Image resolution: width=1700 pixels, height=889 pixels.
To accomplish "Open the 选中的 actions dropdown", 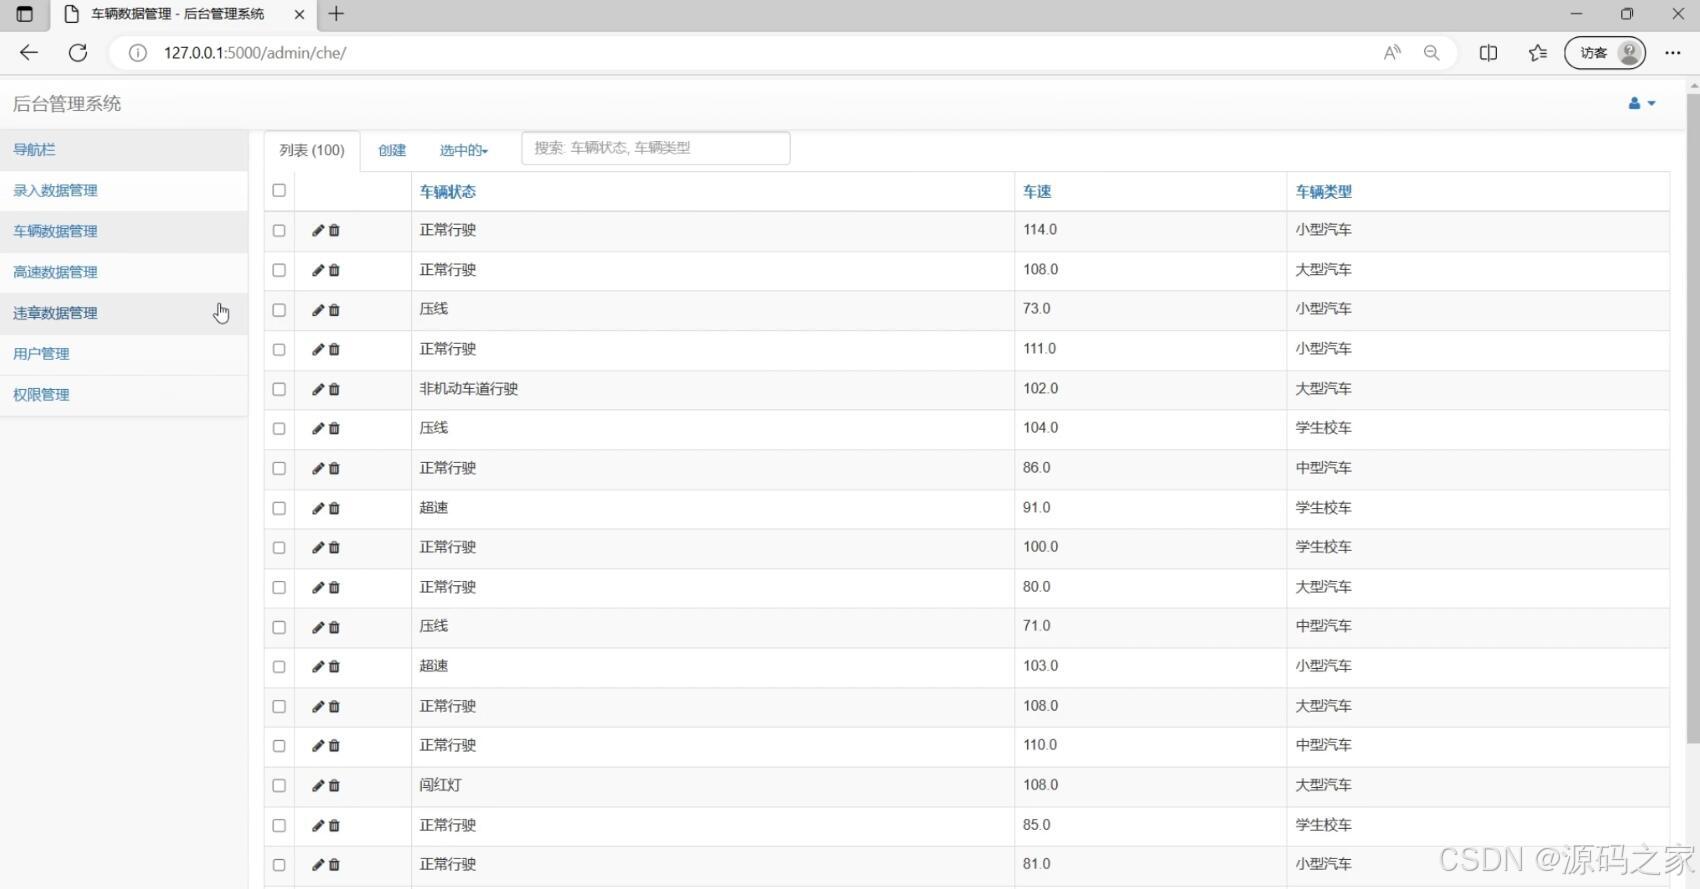I will point(464,150).
